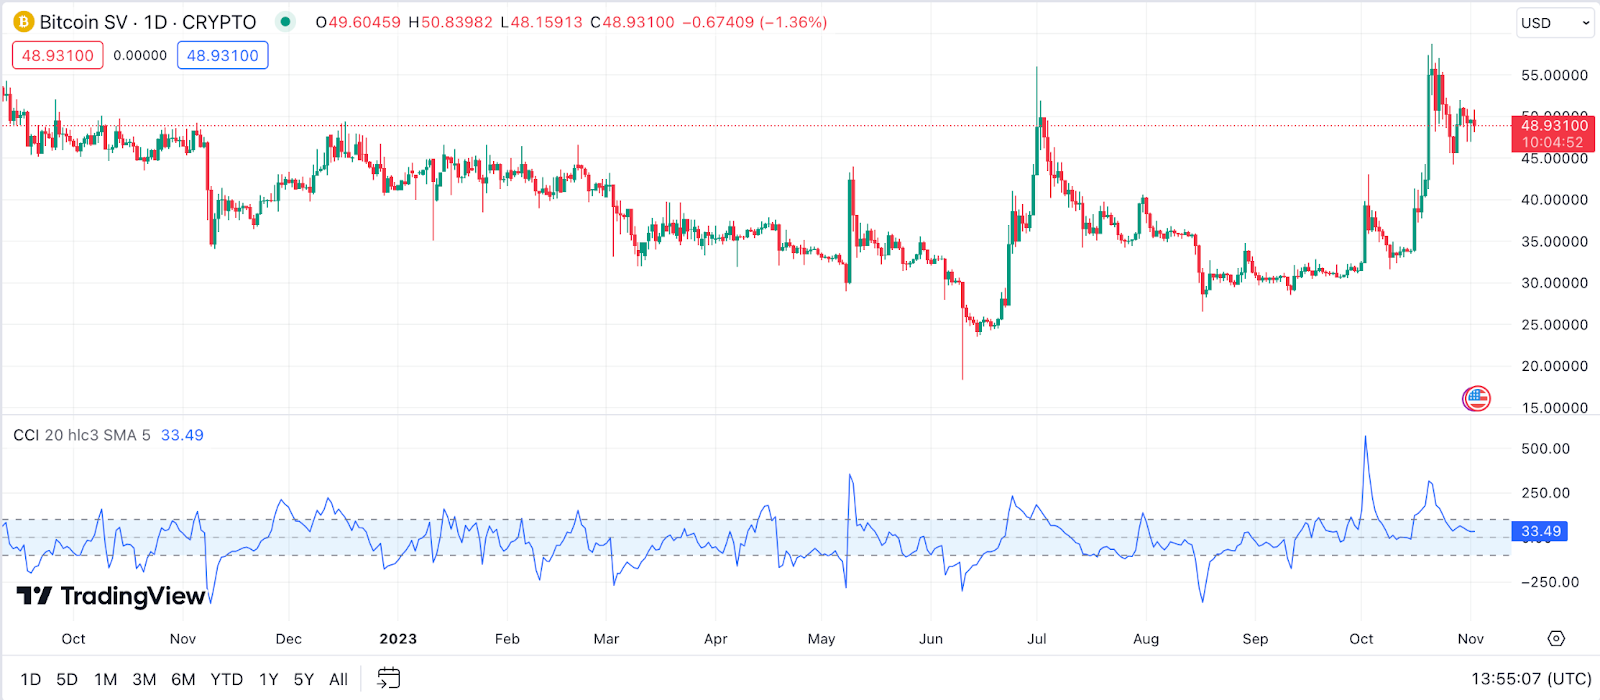Click the 20.00000 price axis label

[x=1554, y=366]
